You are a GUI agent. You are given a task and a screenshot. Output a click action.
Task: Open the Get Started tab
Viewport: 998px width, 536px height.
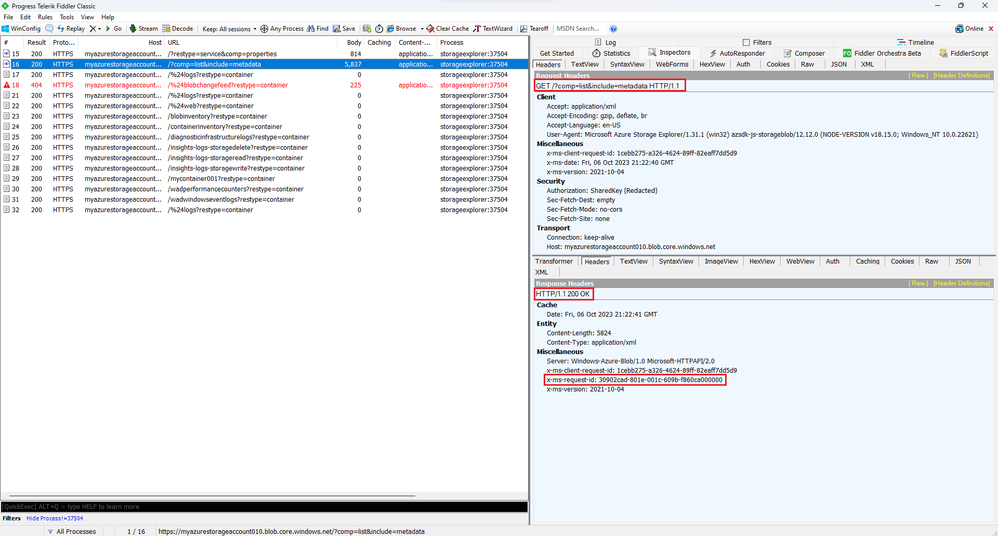point(557,53)
